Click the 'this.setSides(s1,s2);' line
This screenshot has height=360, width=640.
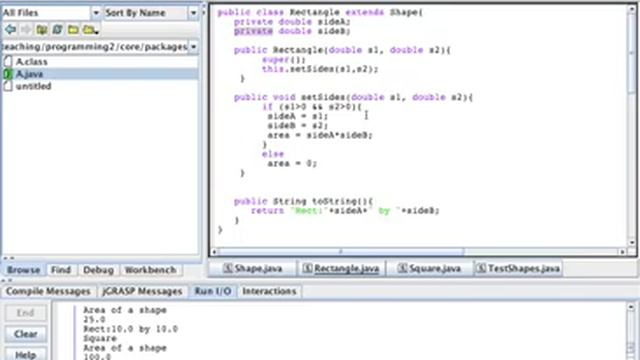tap(320, 69)
